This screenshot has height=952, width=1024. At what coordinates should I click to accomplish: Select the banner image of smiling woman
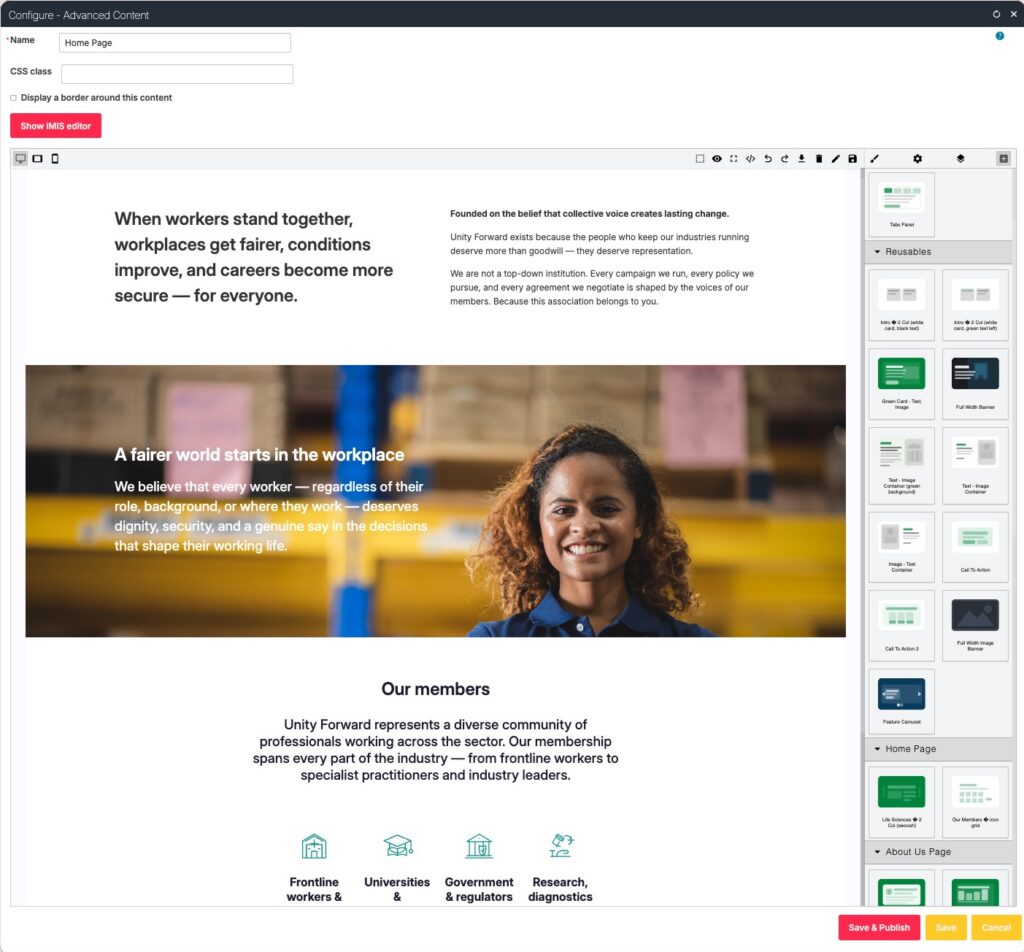coord(436,501)
